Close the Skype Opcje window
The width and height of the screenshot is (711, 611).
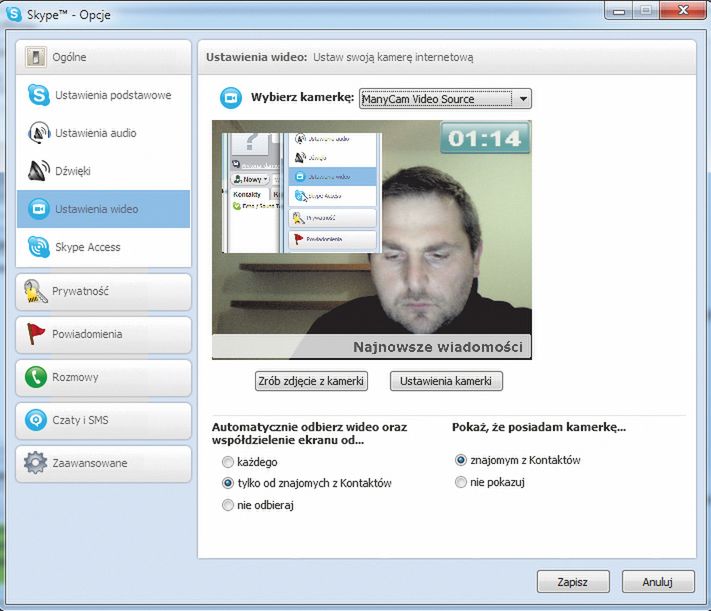tap(682, 10)
